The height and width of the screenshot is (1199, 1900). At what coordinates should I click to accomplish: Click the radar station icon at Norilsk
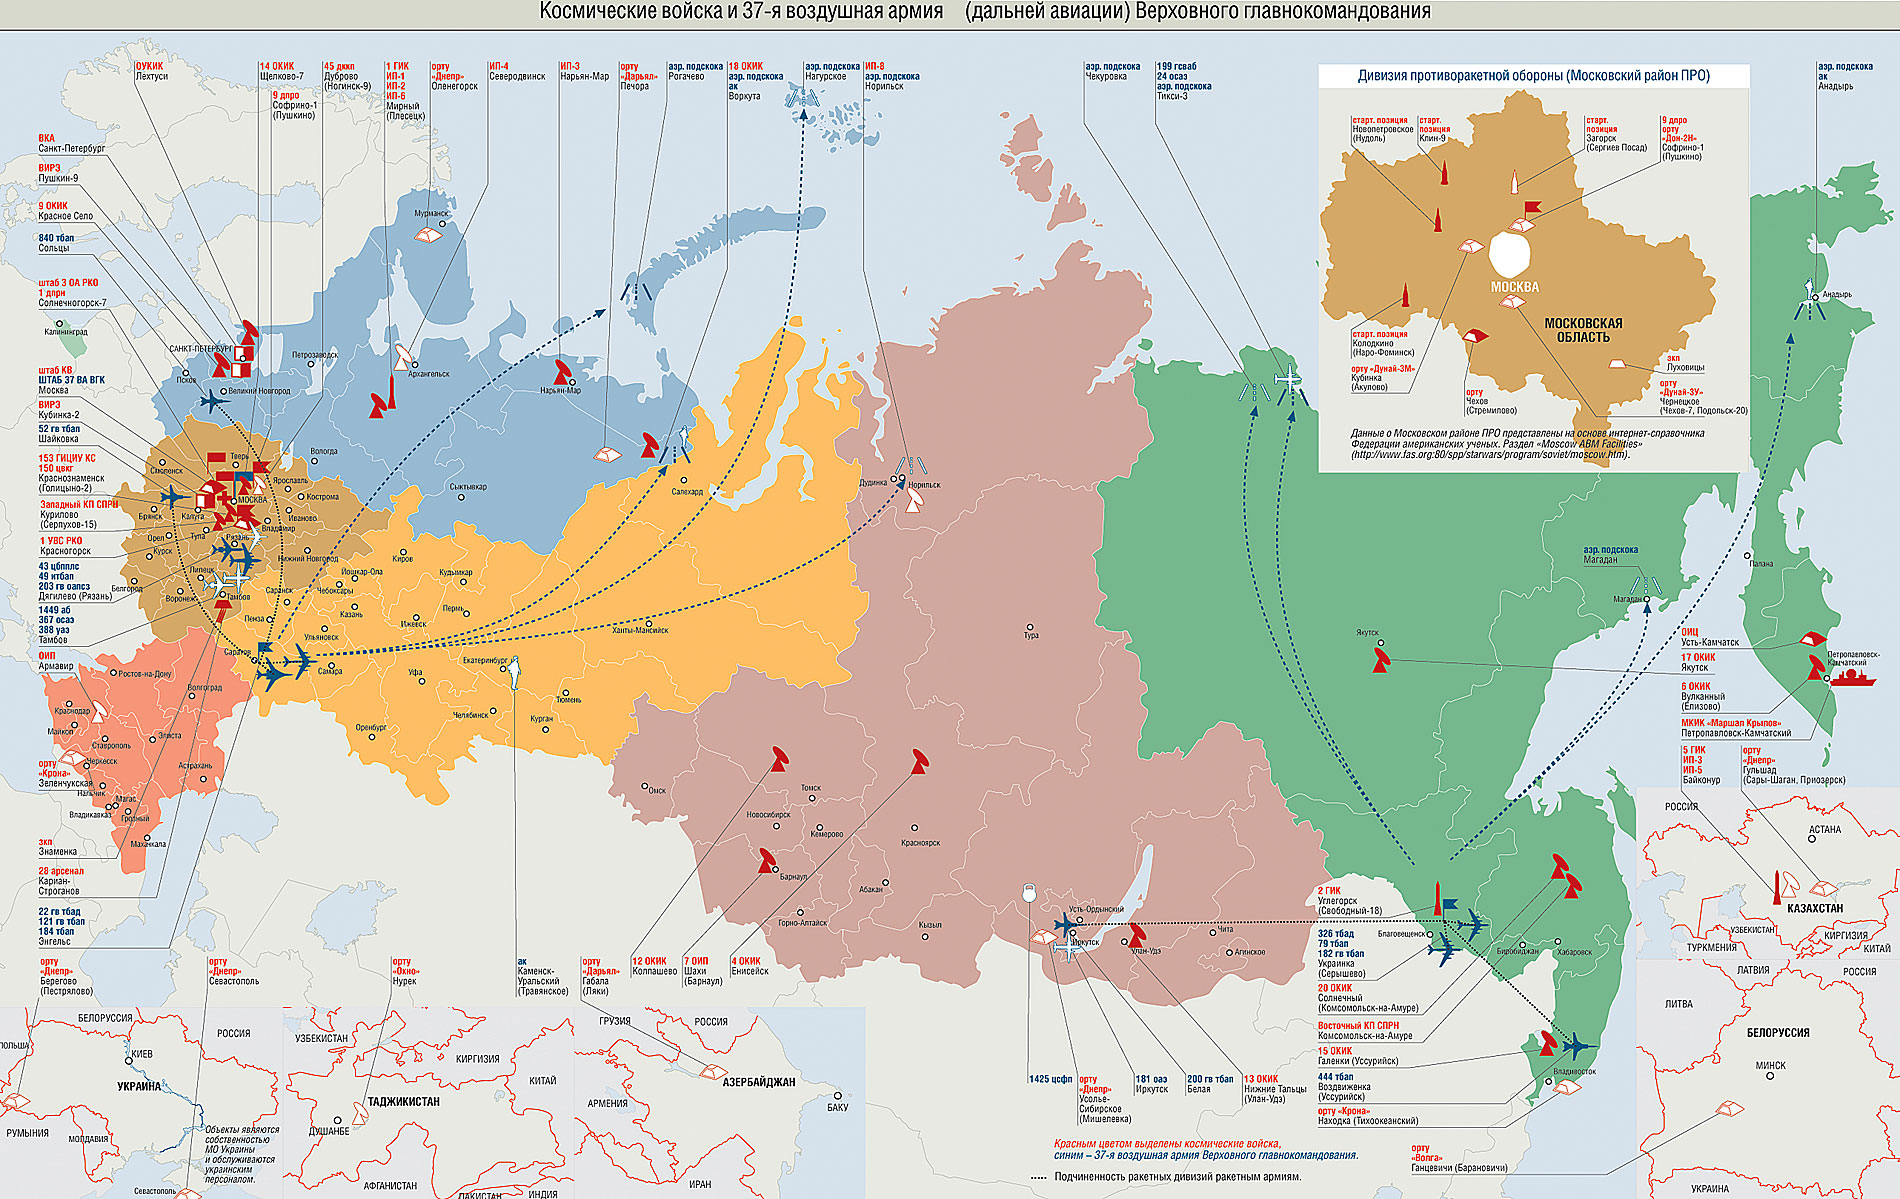[x=915, y=500]
